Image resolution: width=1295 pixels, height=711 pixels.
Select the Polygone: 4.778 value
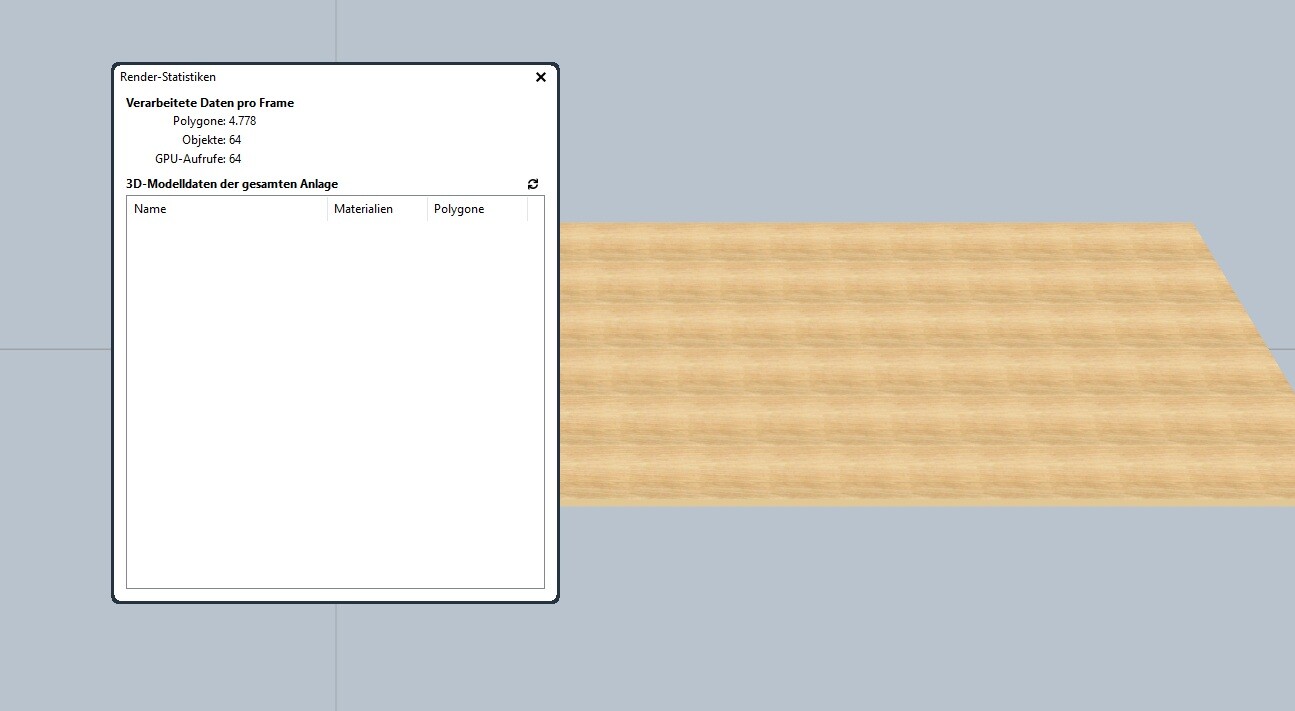(x=243, y=121)
